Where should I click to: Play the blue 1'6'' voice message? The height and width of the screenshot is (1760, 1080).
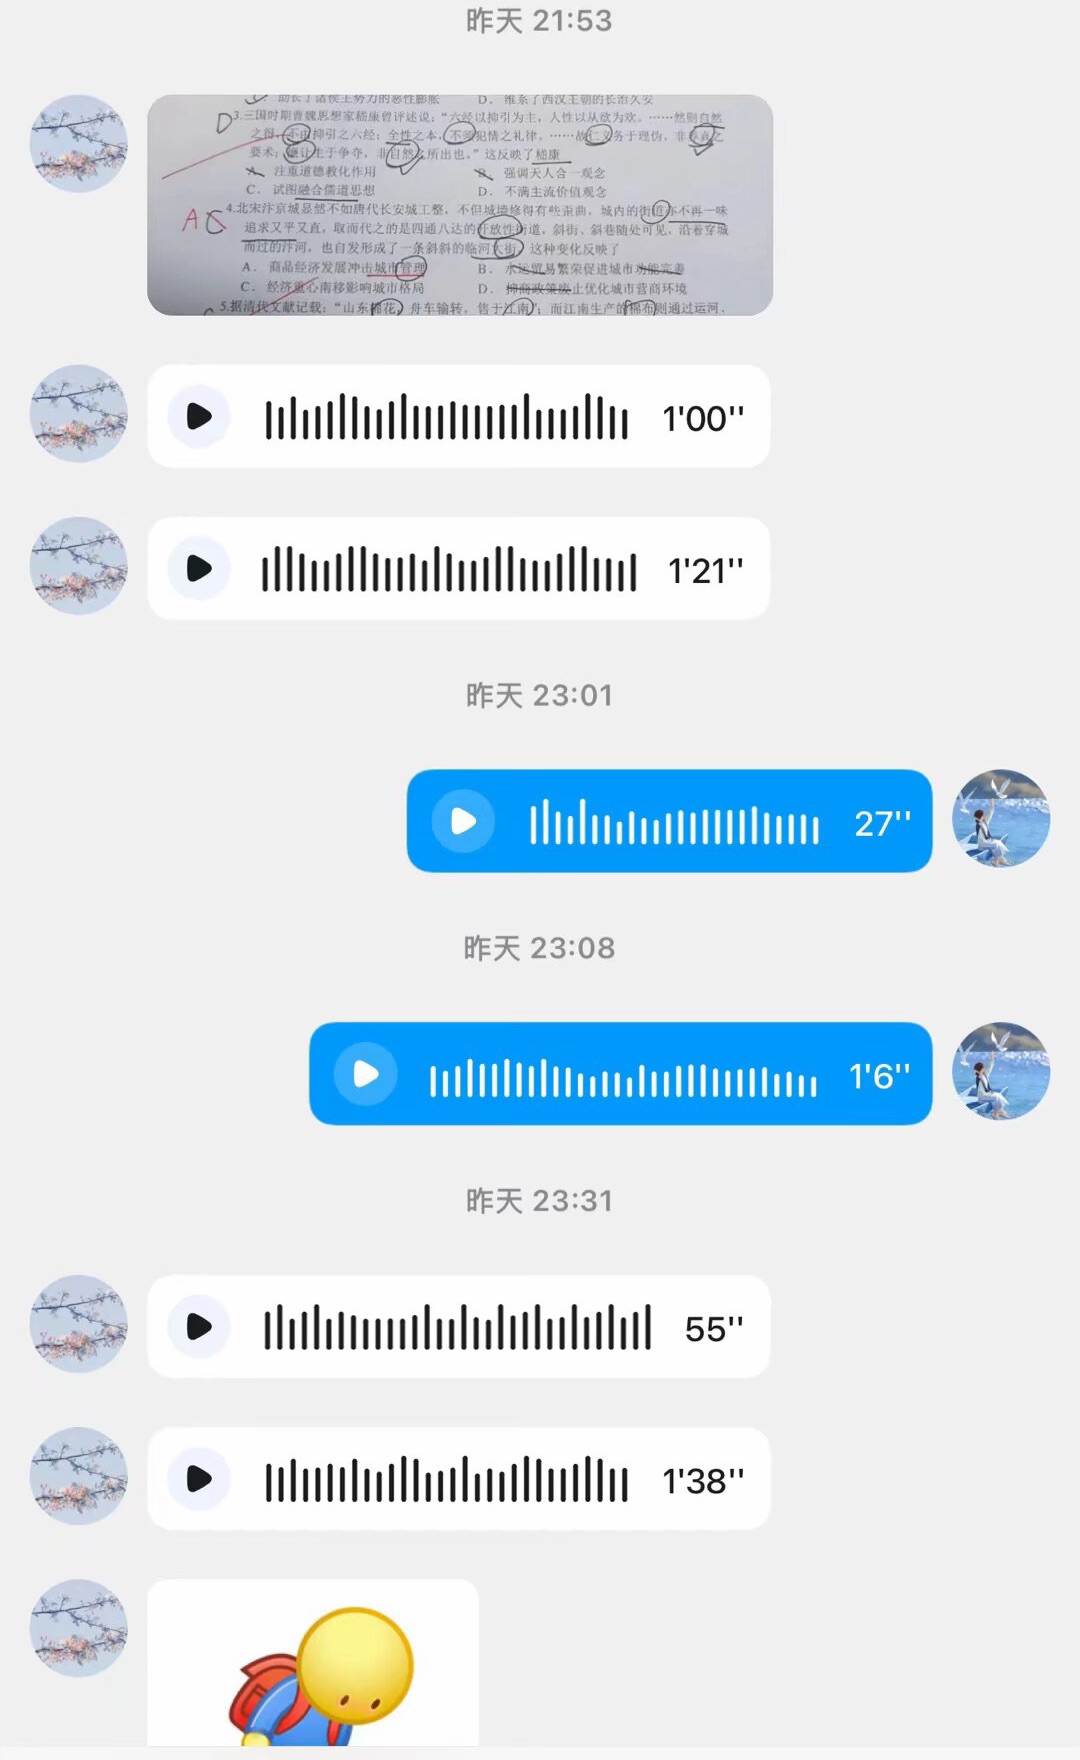click(365, 1073)
